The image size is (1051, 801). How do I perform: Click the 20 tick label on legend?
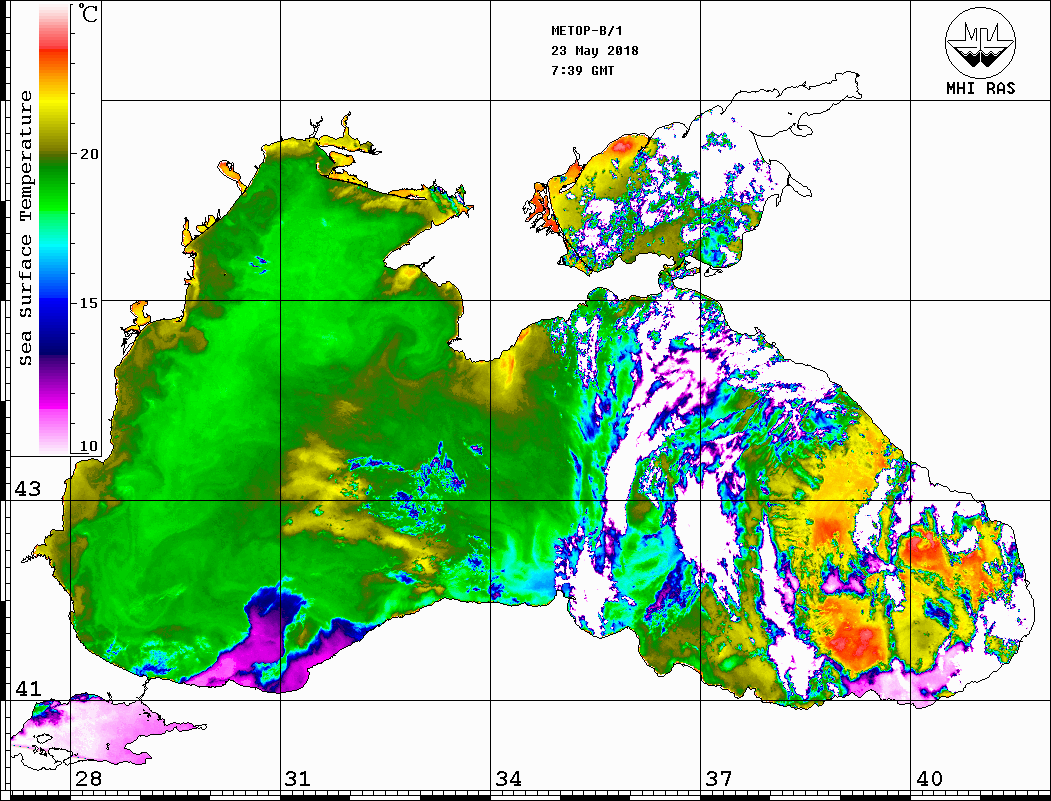click(90, 154)
